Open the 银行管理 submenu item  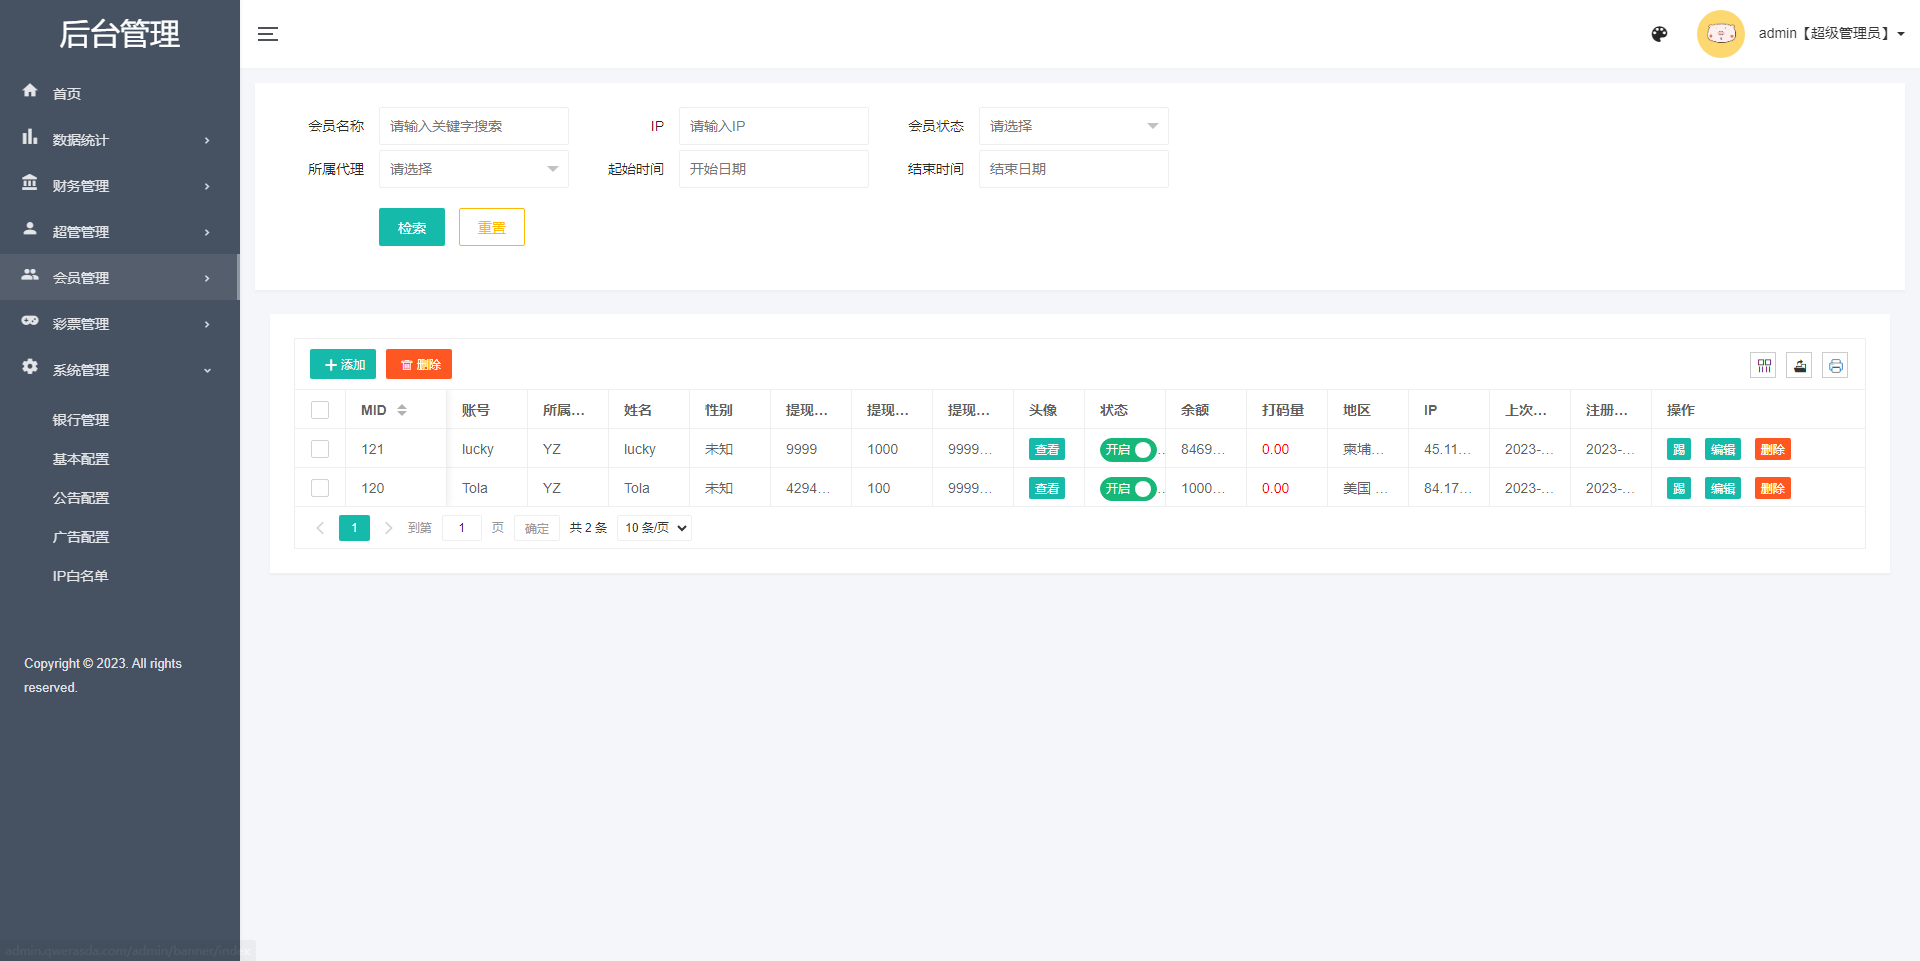coord(81,420)
